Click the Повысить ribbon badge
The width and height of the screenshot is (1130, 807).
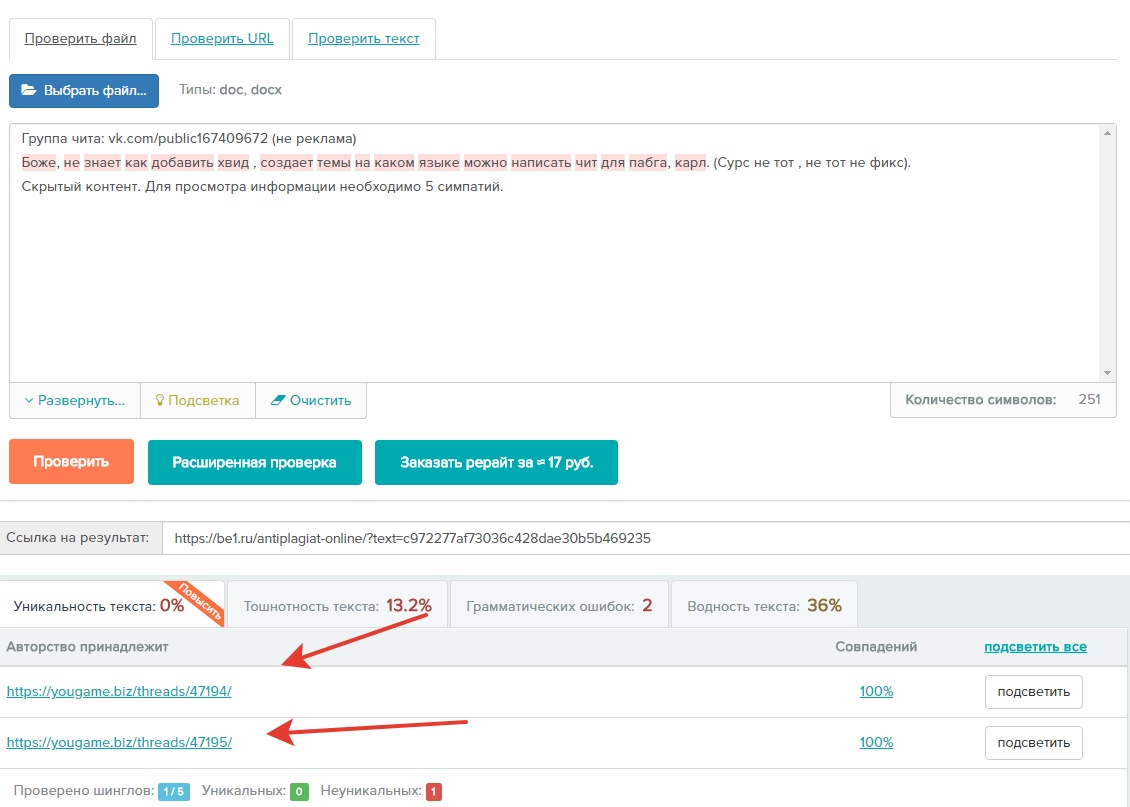pyautogui.click(x=199, y=602)
